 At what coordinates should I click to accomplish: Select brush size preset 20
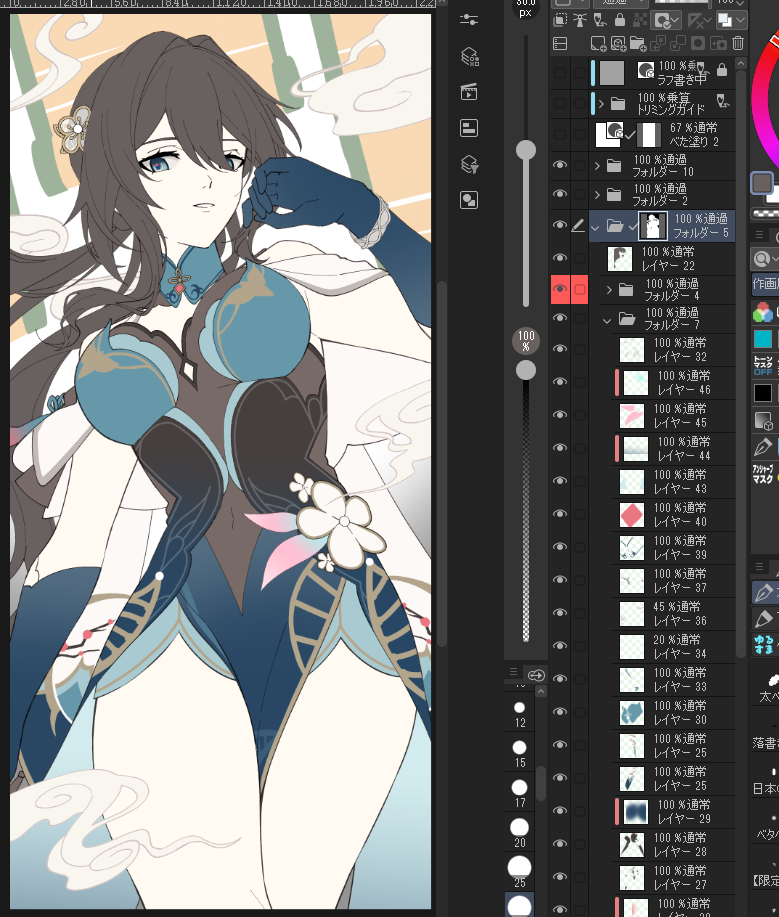[x=519, y=833]
